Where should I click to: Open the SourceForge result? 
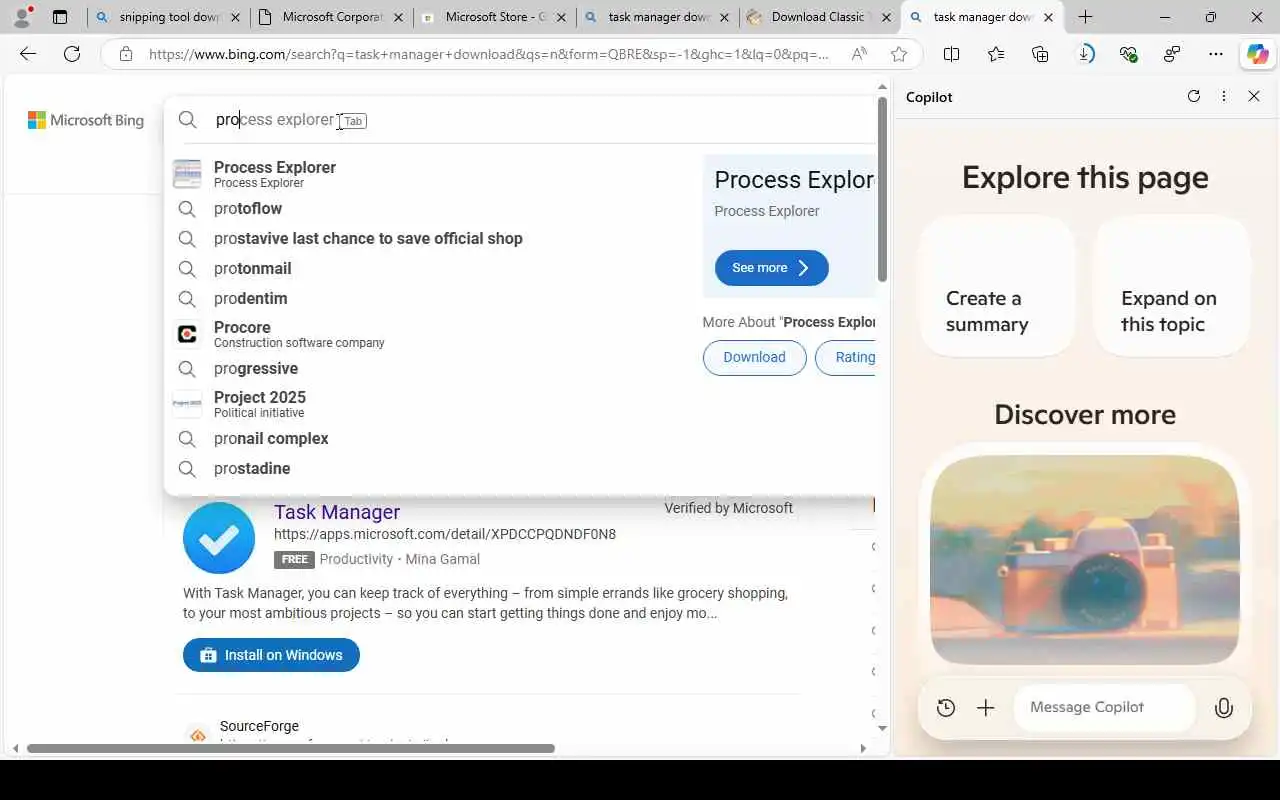click(x=259, y=726)
